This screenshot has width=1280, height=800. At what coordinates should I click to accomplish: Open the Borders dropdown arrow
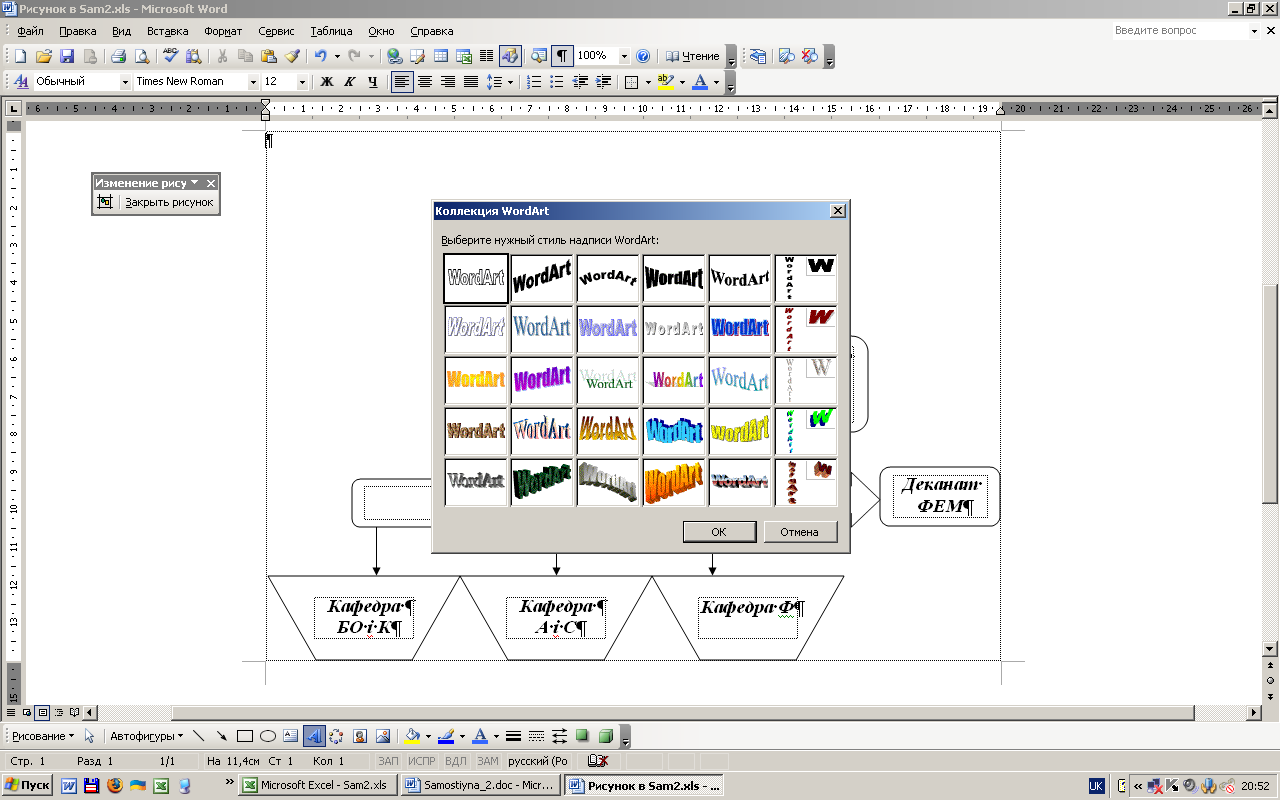(647, 82)
